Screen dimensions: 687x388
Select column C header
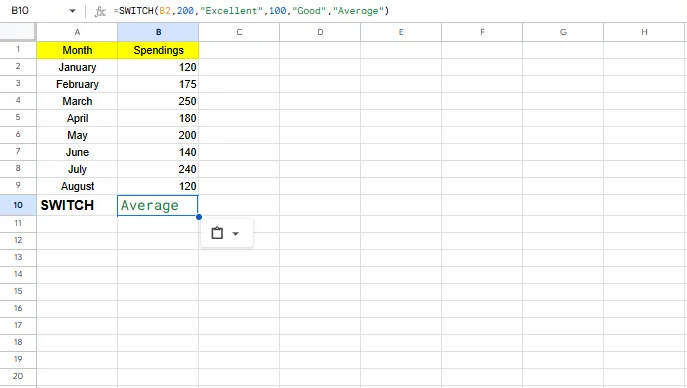tap(239, 32)
